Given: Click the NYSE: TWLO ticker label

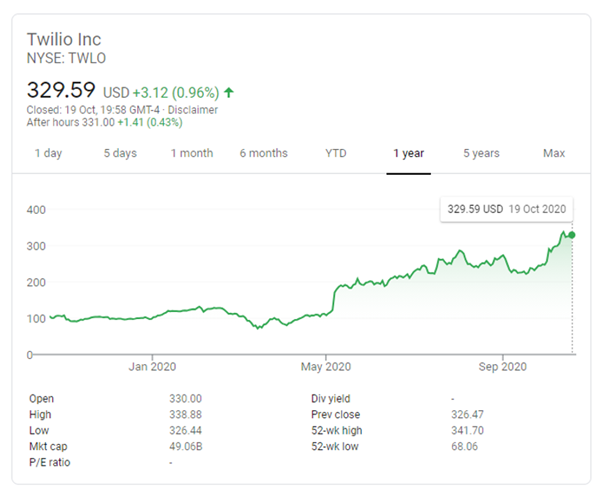Looking at the screenshot, I should click(x=65, y=59).
